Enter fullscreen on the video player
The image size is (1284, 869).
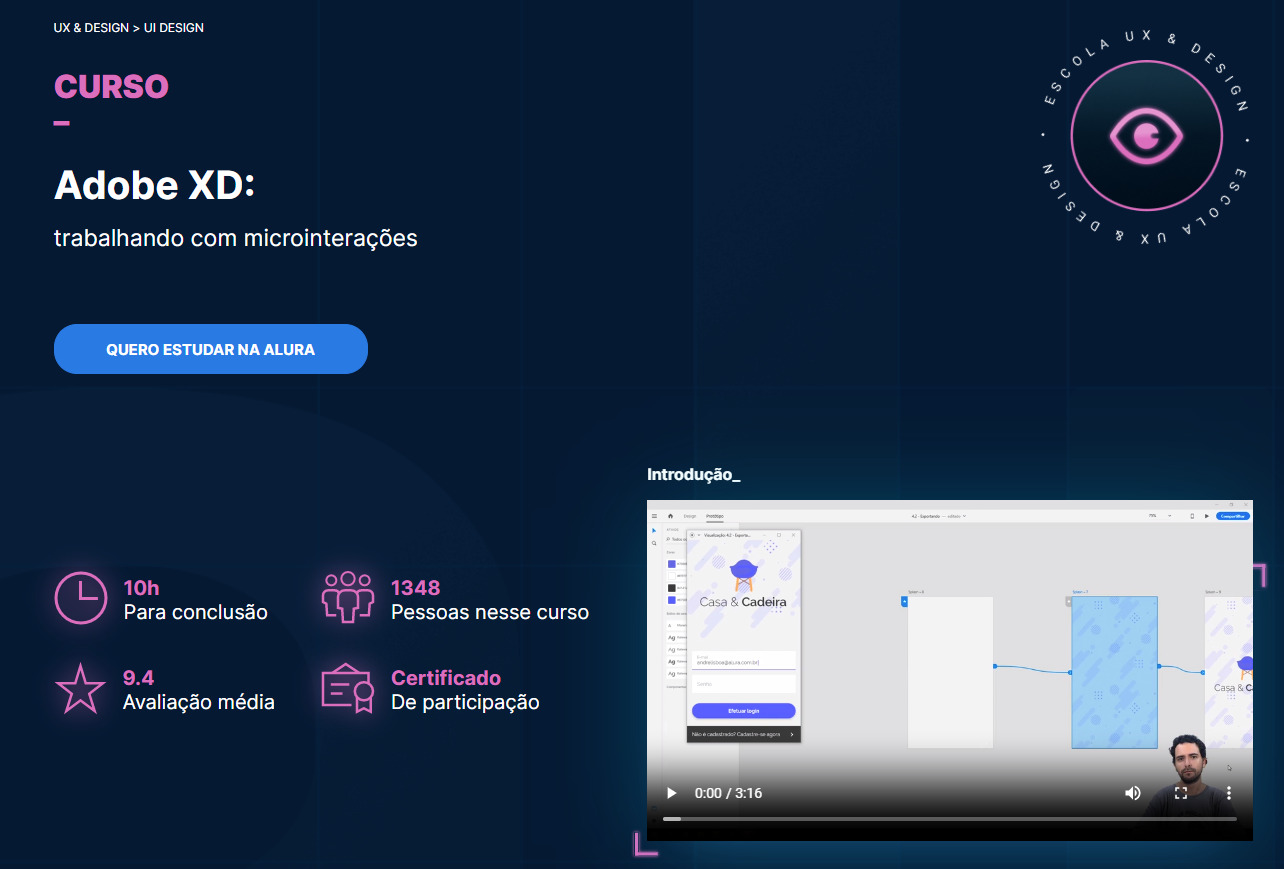click(1180, 793)
